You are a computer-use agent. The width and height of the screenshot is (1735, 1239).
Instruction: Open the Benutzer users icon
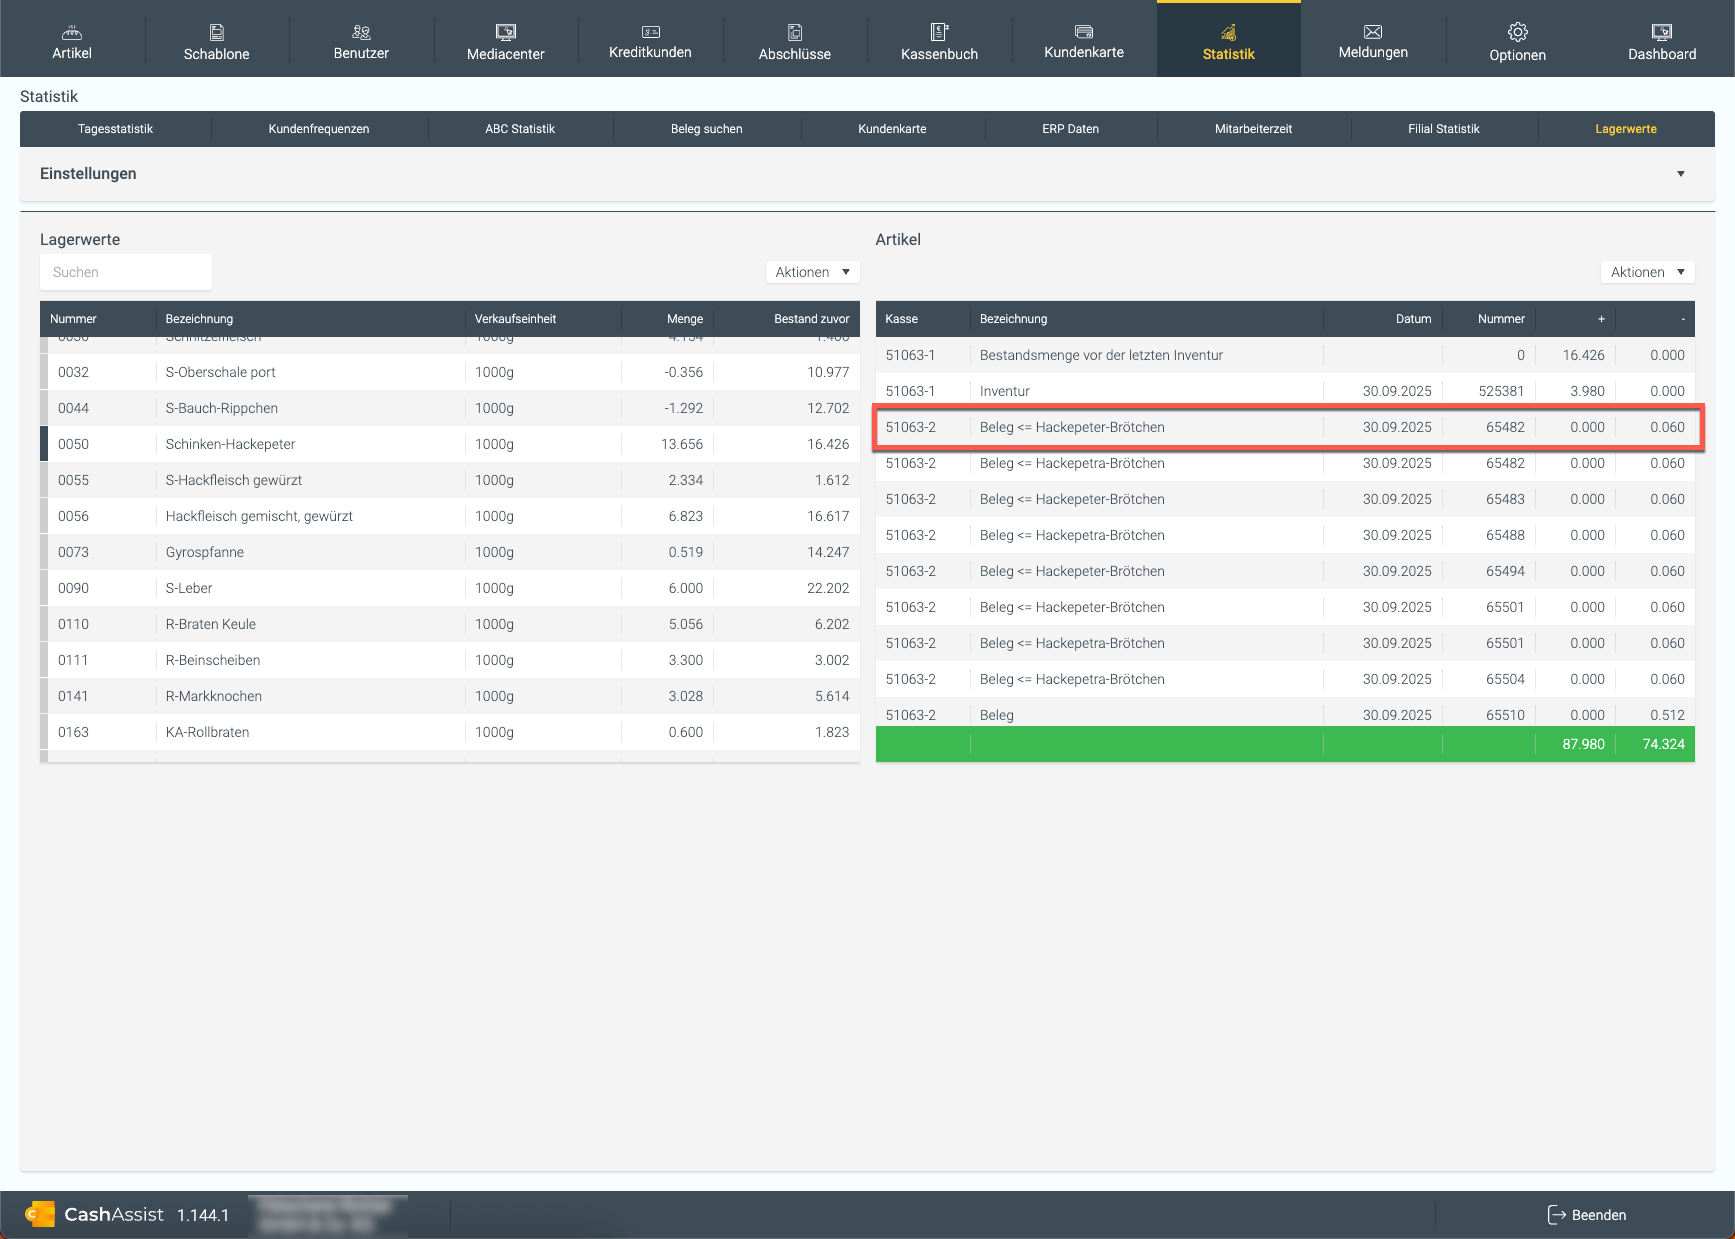point(361,32)
